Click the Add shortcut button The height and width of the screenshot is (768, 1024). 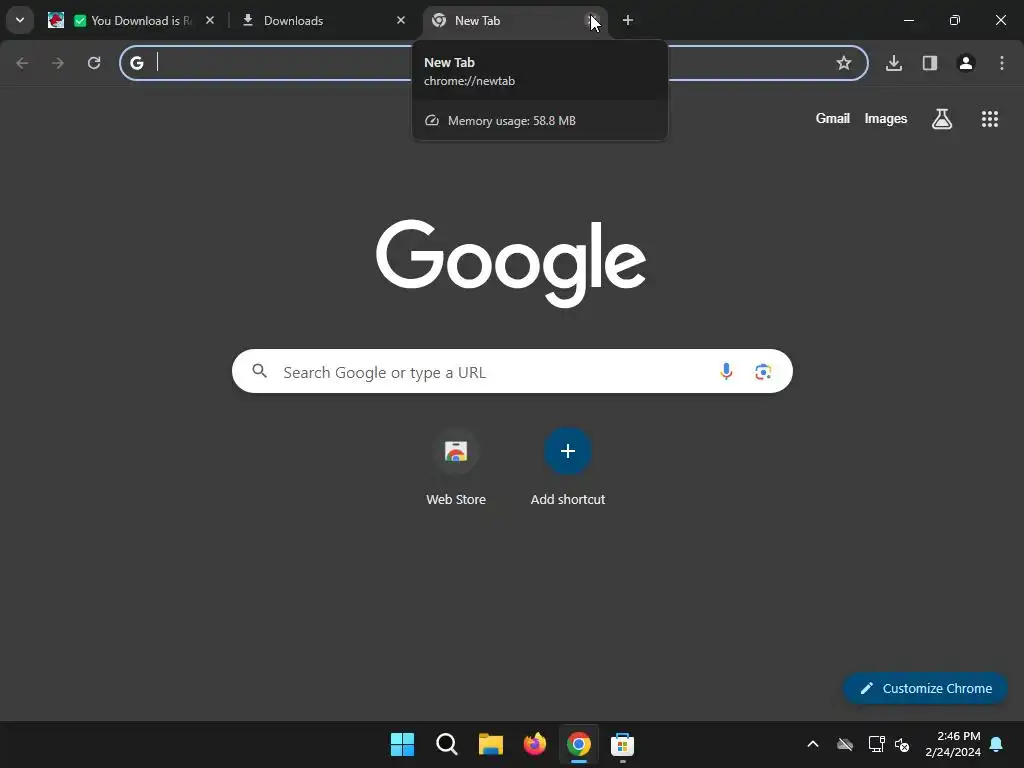pyautogui.click(x=568, y=468)
